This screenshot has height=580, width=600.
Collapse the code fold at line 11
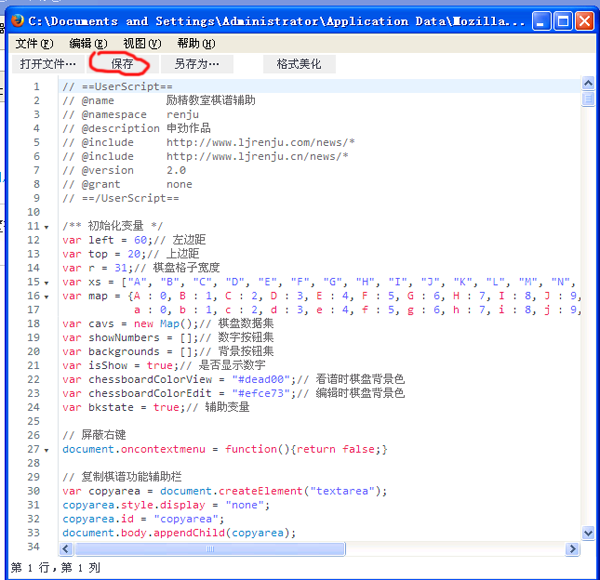coord(47,227)
